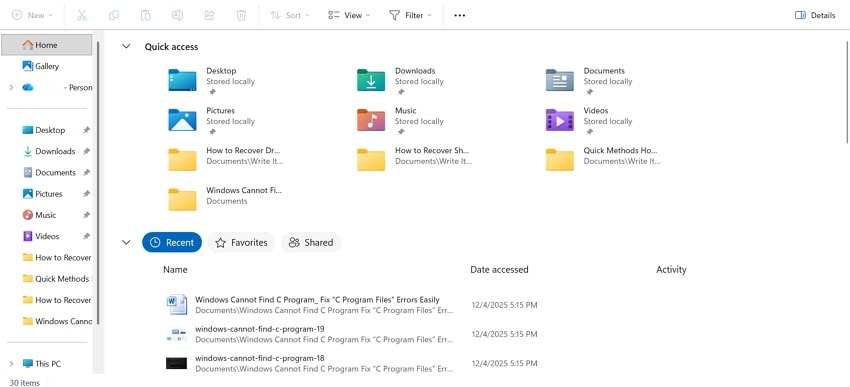Open the Filter dropdown menu
The height and width of the screenshot is (387, 850).
coord(410,15)
